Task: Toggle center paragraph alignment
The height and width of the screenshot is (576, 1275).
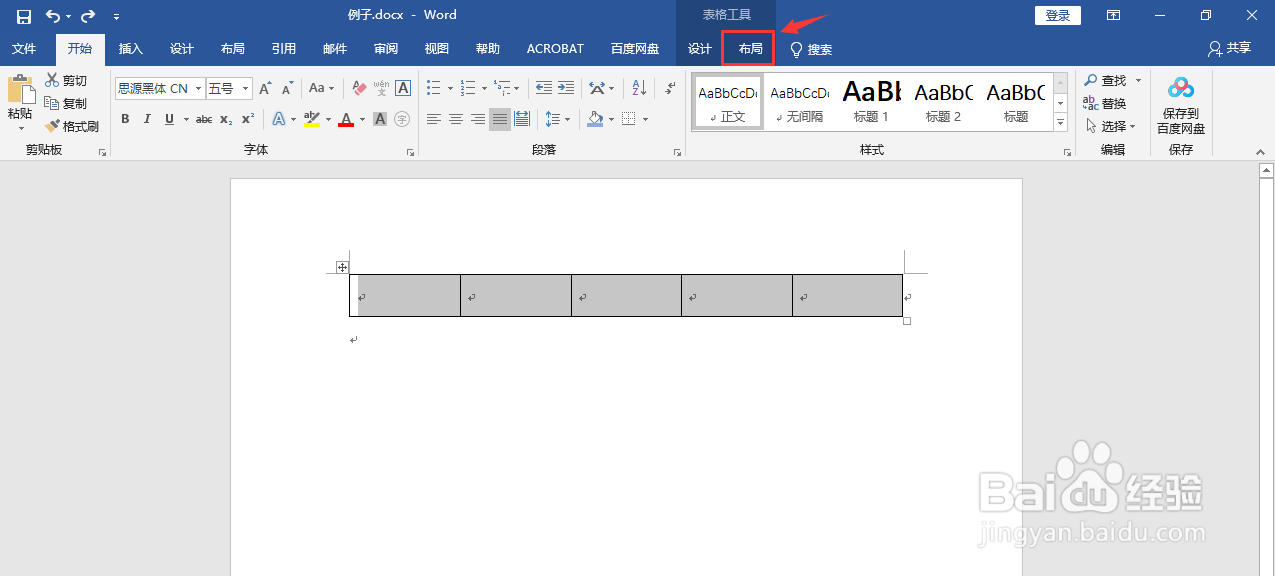Action: click(x=455, y=118)
